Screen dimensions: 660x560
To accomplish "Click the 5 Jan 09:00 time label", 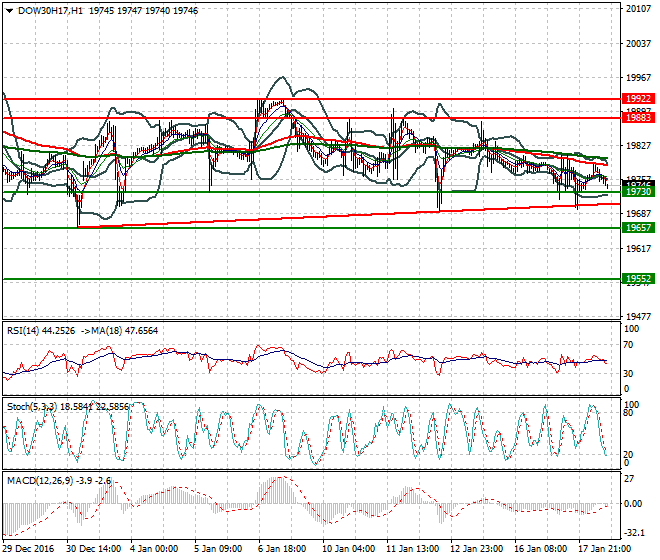I will pos(218,549).
